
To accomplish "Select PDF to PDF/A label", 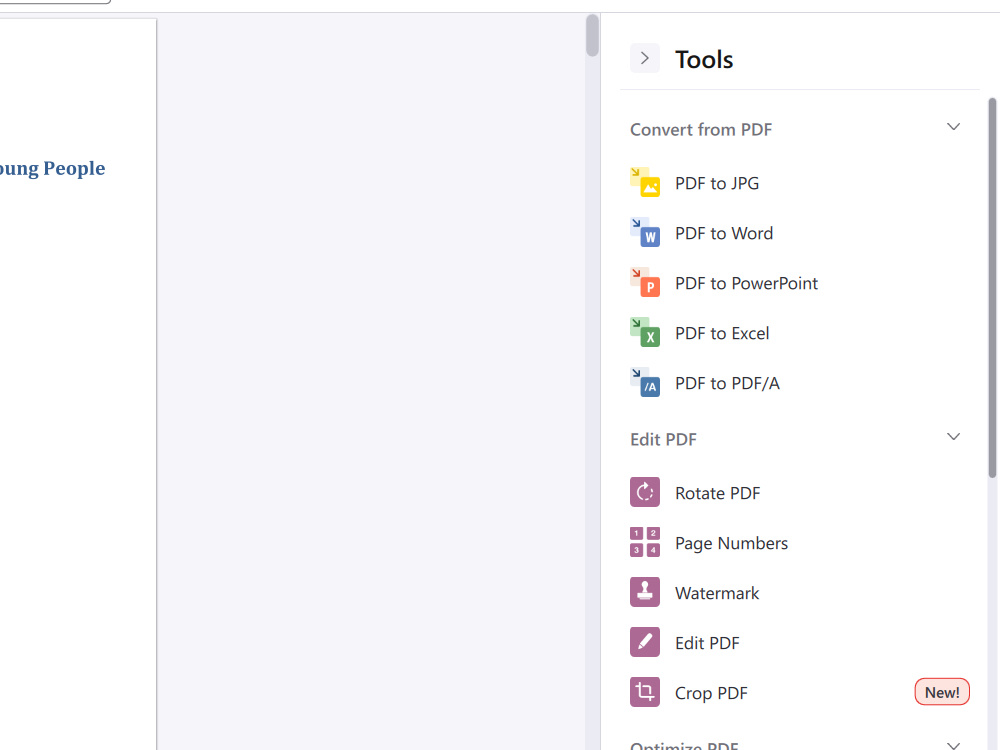I will point(727,383).
